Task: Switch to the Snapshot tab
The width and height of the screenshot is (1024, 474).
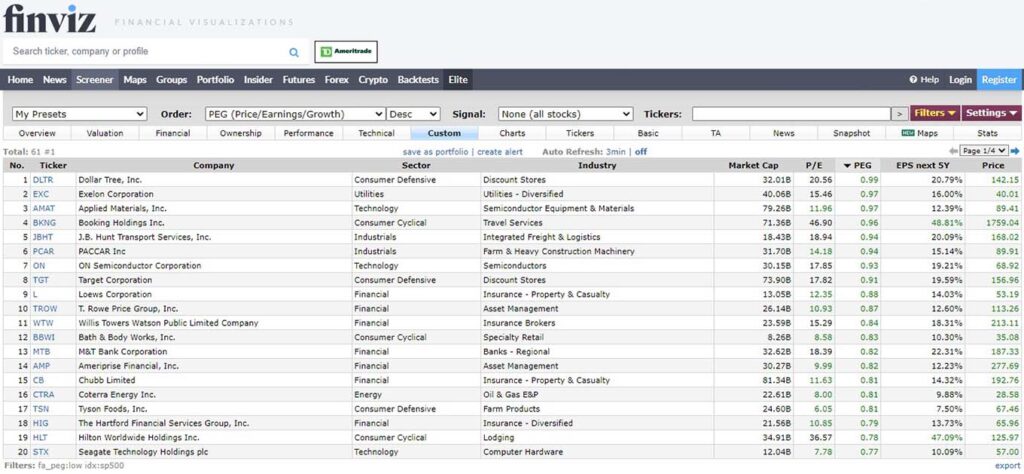Action: tap(852, 133)
